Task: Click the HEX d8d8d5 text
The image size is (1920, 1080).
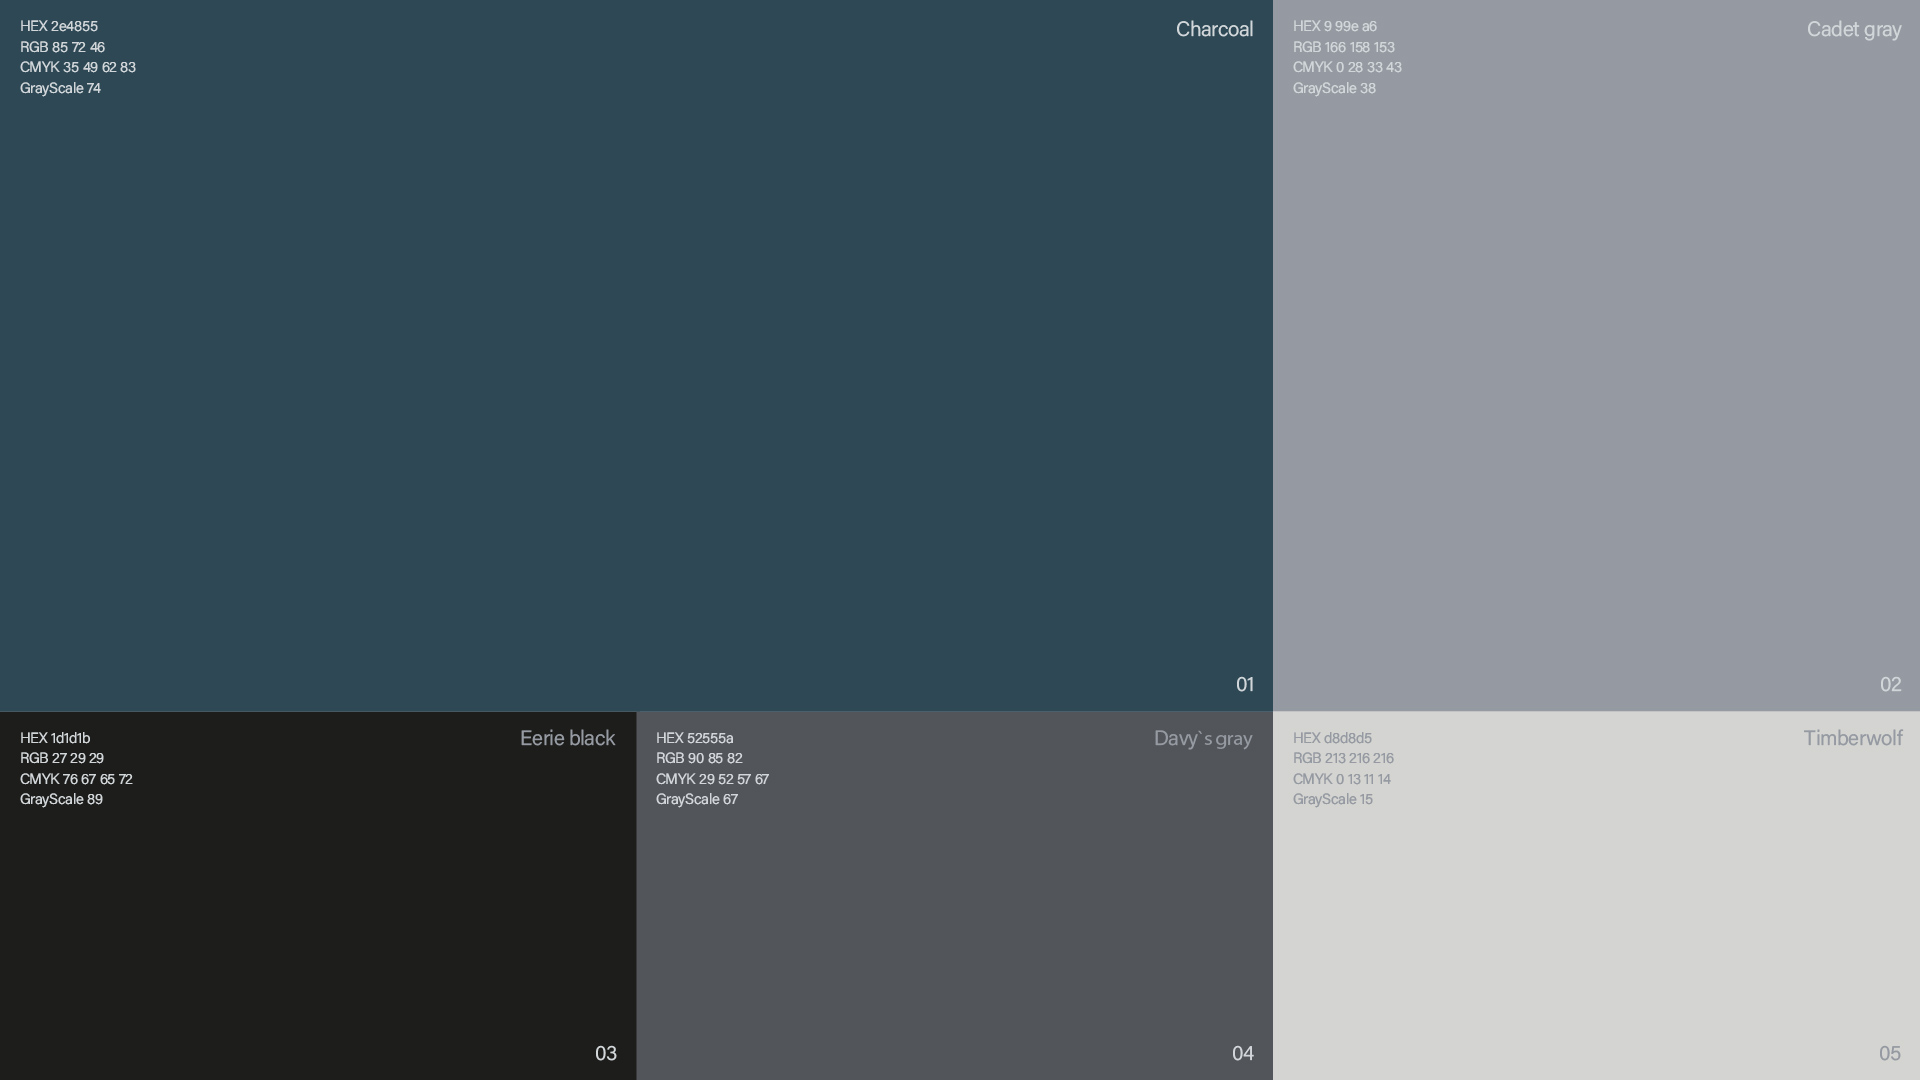Action: tap(1332, 738)
